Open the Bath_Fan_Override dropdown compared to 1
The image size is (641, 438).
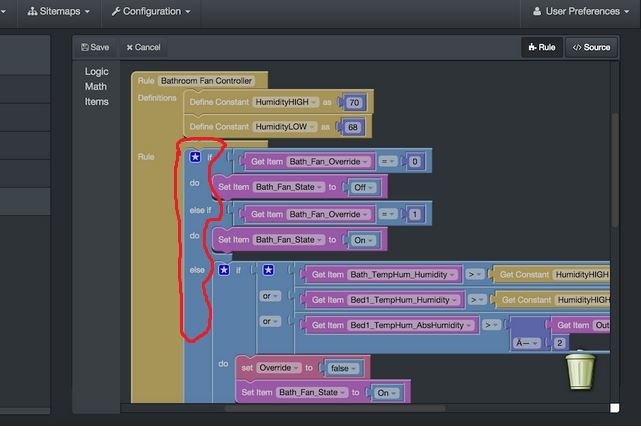pyautogui.click(x=328, y=215)
